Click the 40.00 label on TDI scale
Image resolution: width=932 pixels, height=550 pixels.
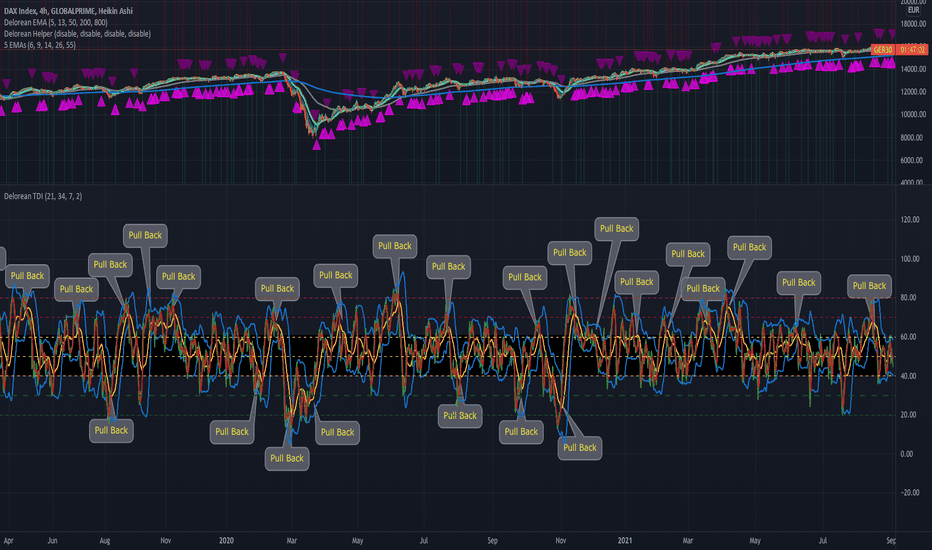click(x=908, y=376)
